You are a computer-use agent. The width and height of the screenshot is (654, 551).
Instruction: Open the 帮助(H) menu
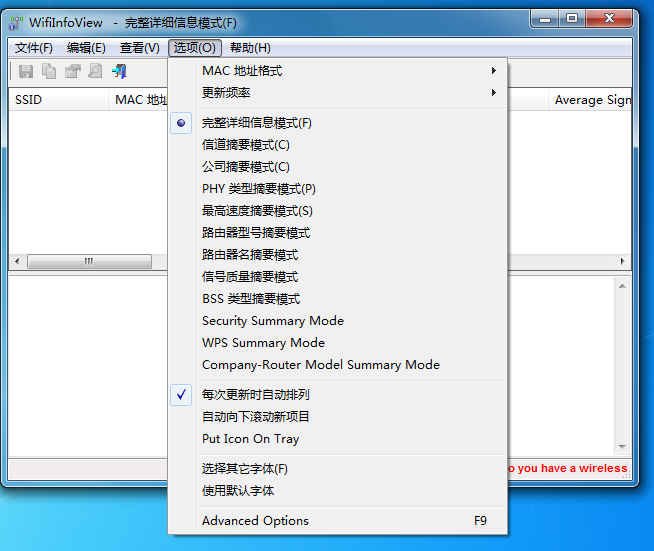[x=250, y=48]
